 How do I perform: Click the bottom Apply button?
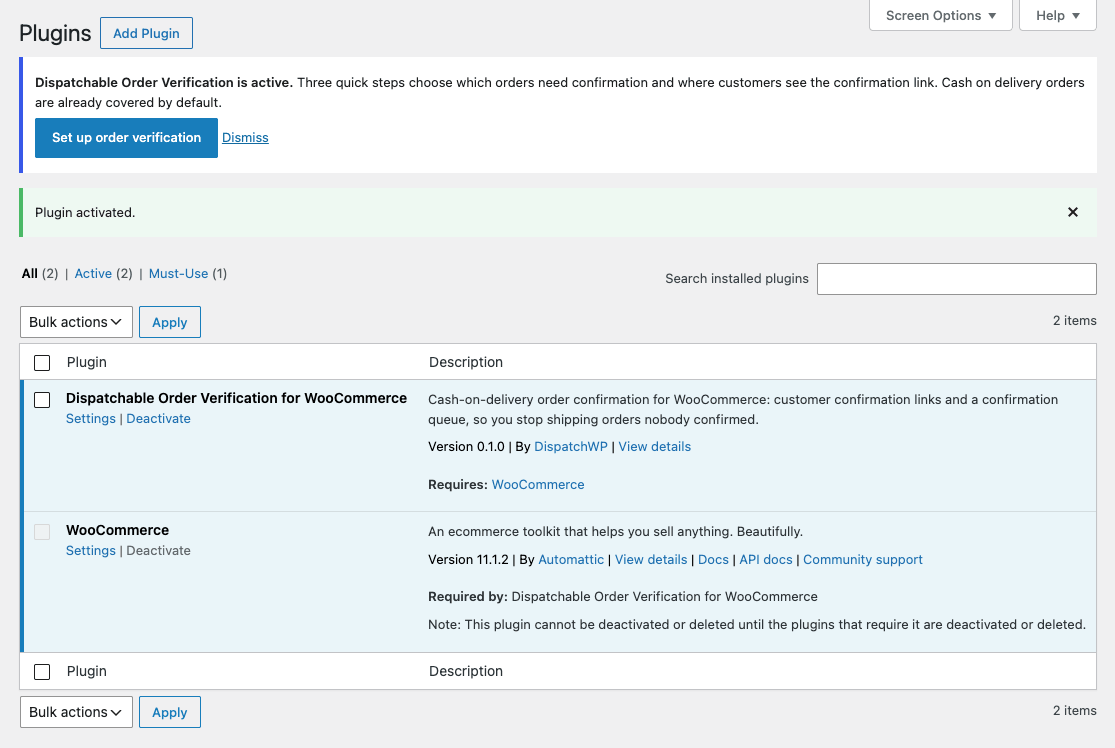(170, 712)
